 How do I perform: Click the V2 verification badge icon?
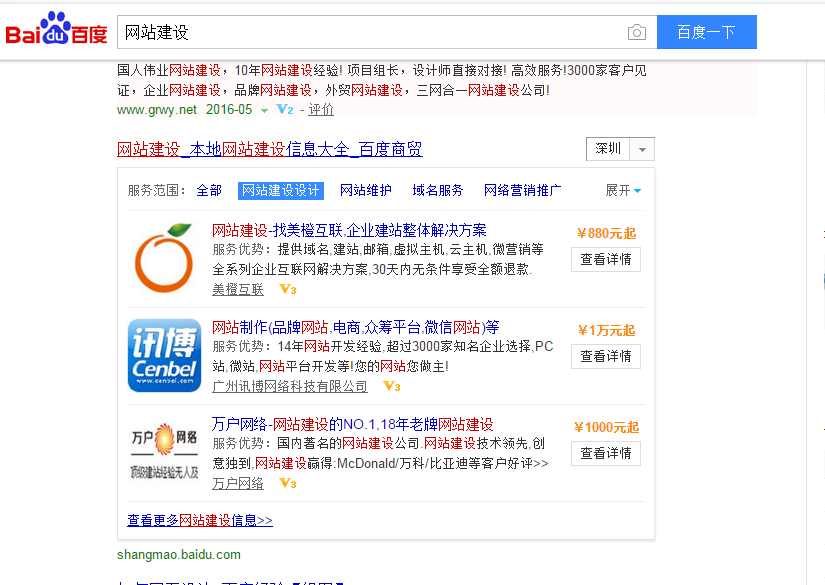pos(284,110)
